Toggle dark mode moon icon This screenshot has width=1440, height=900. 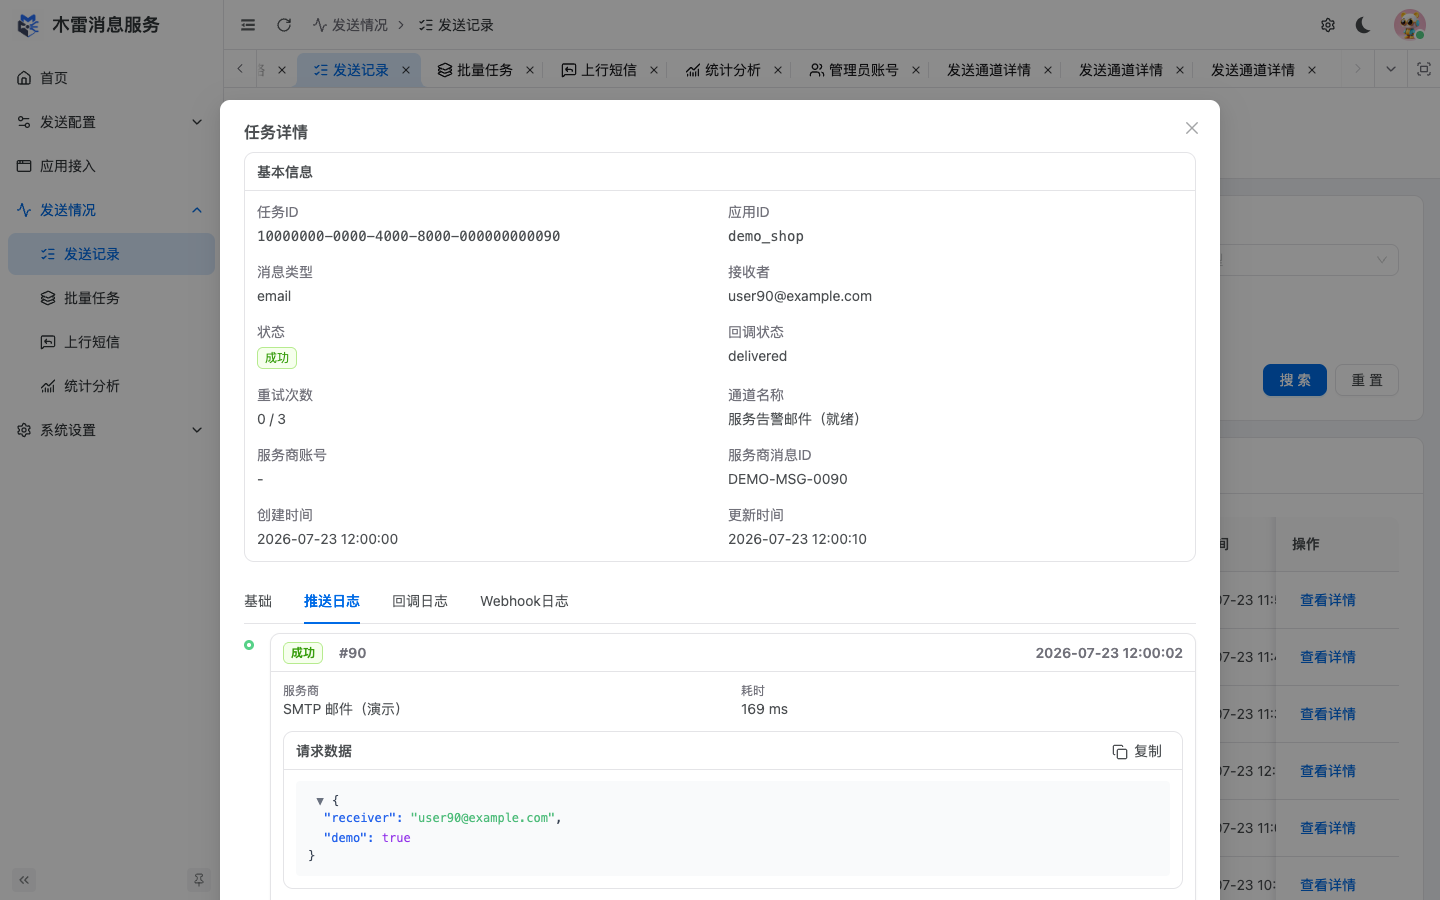pos(1363,25)
